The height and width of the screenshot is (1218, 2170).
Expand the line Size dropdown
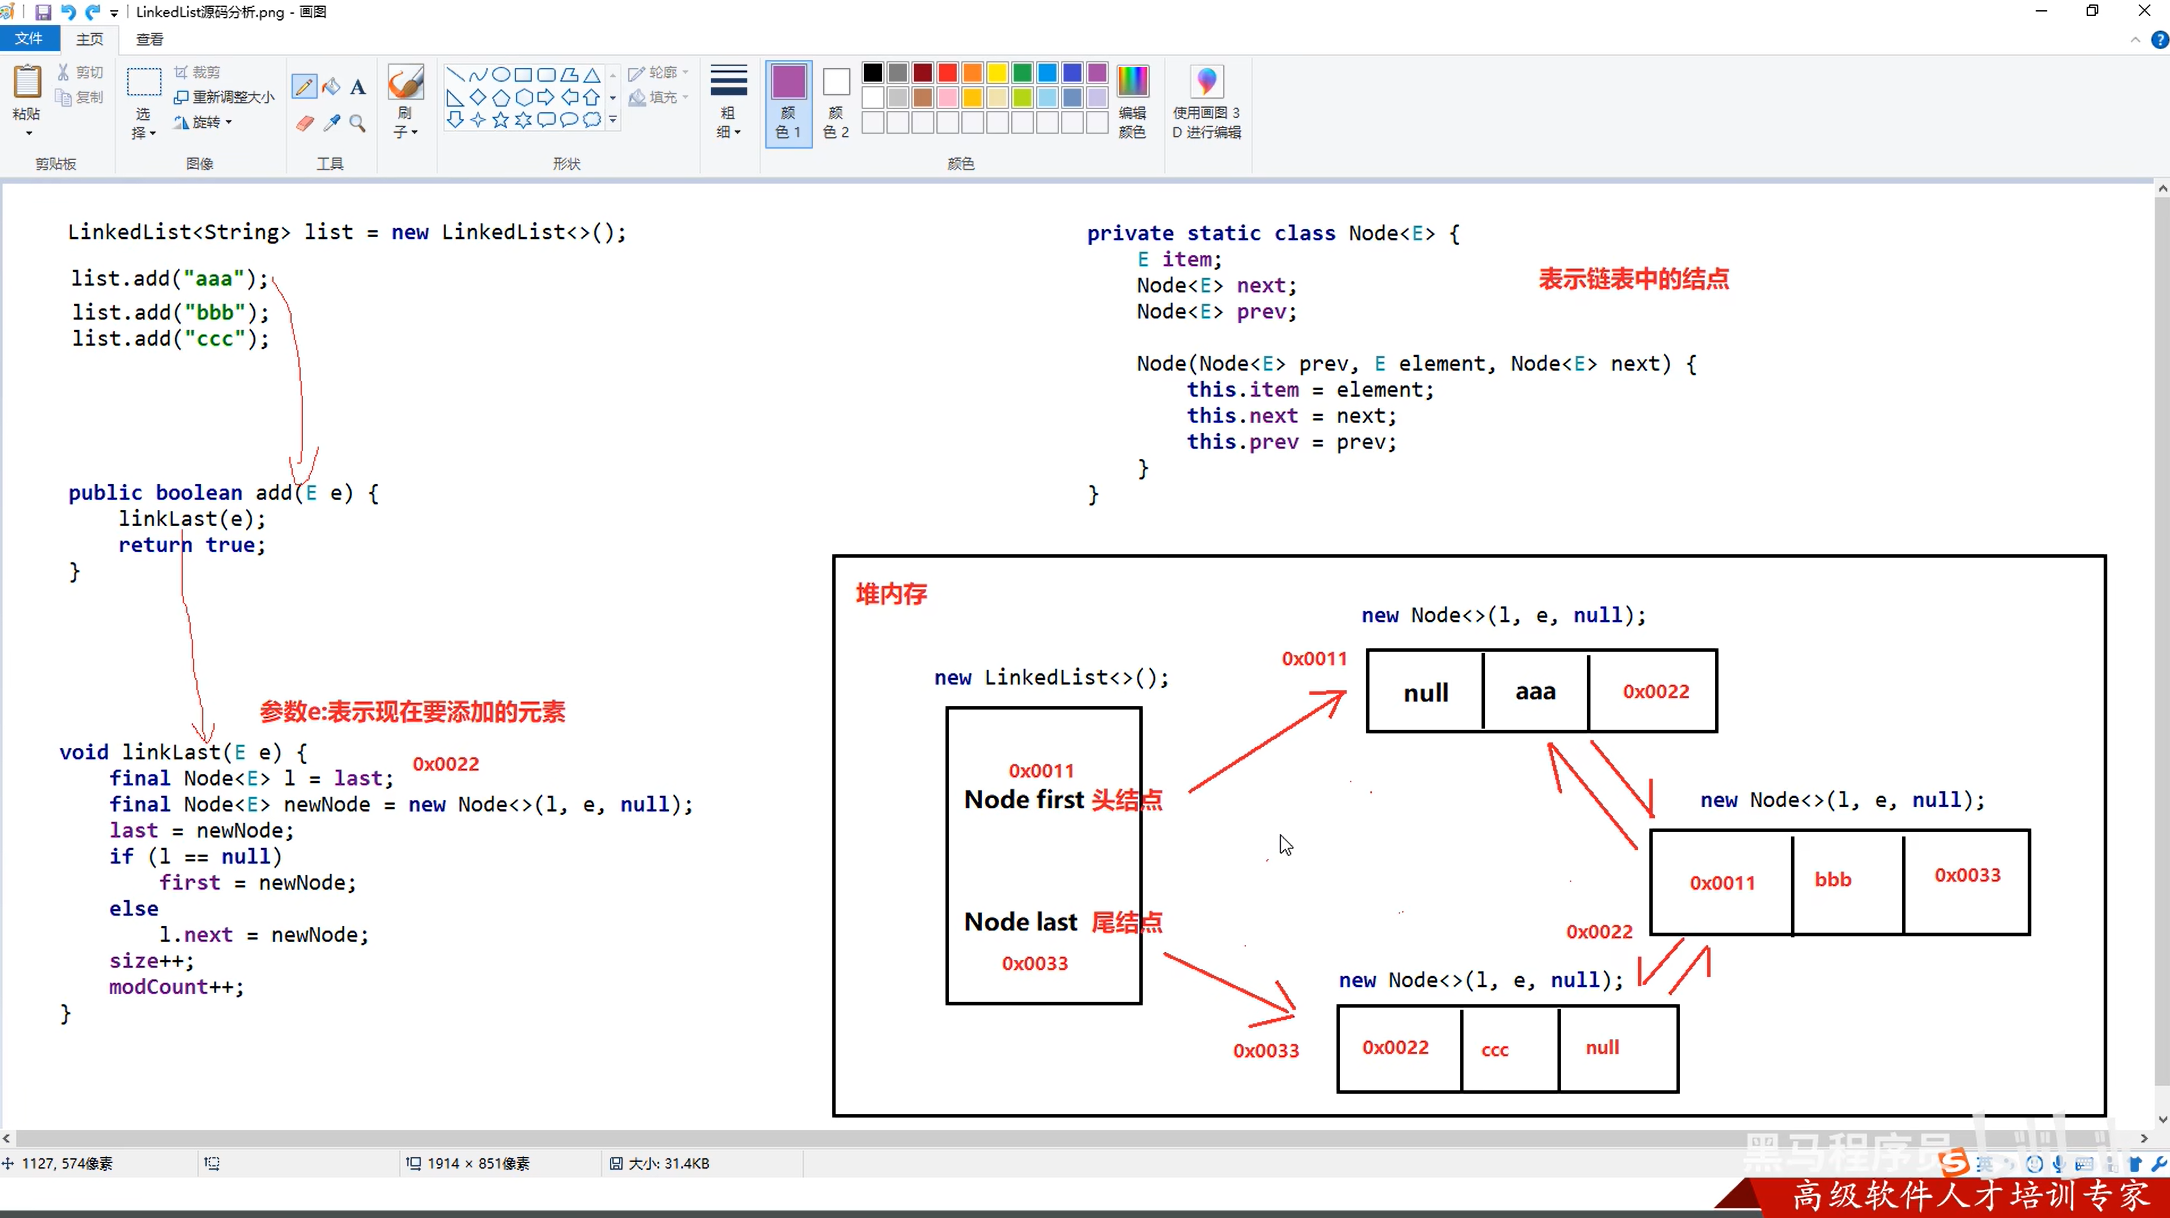pyautogui.click(x=728, y=101)
